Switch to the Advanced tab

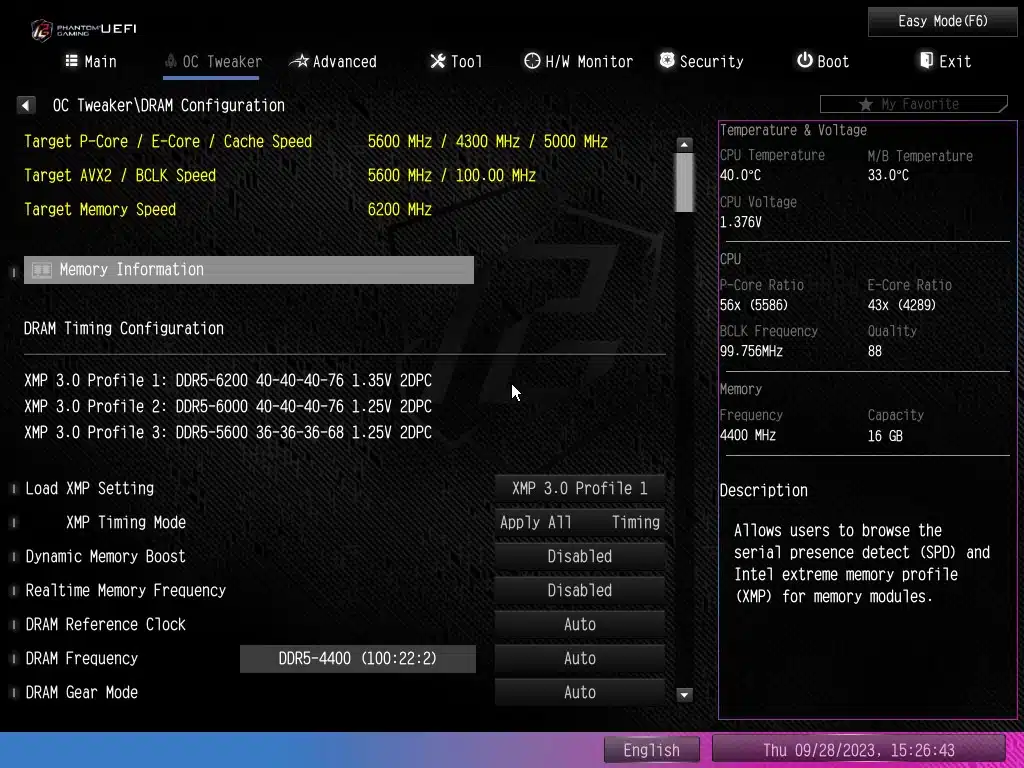click(x=333, y=61)
